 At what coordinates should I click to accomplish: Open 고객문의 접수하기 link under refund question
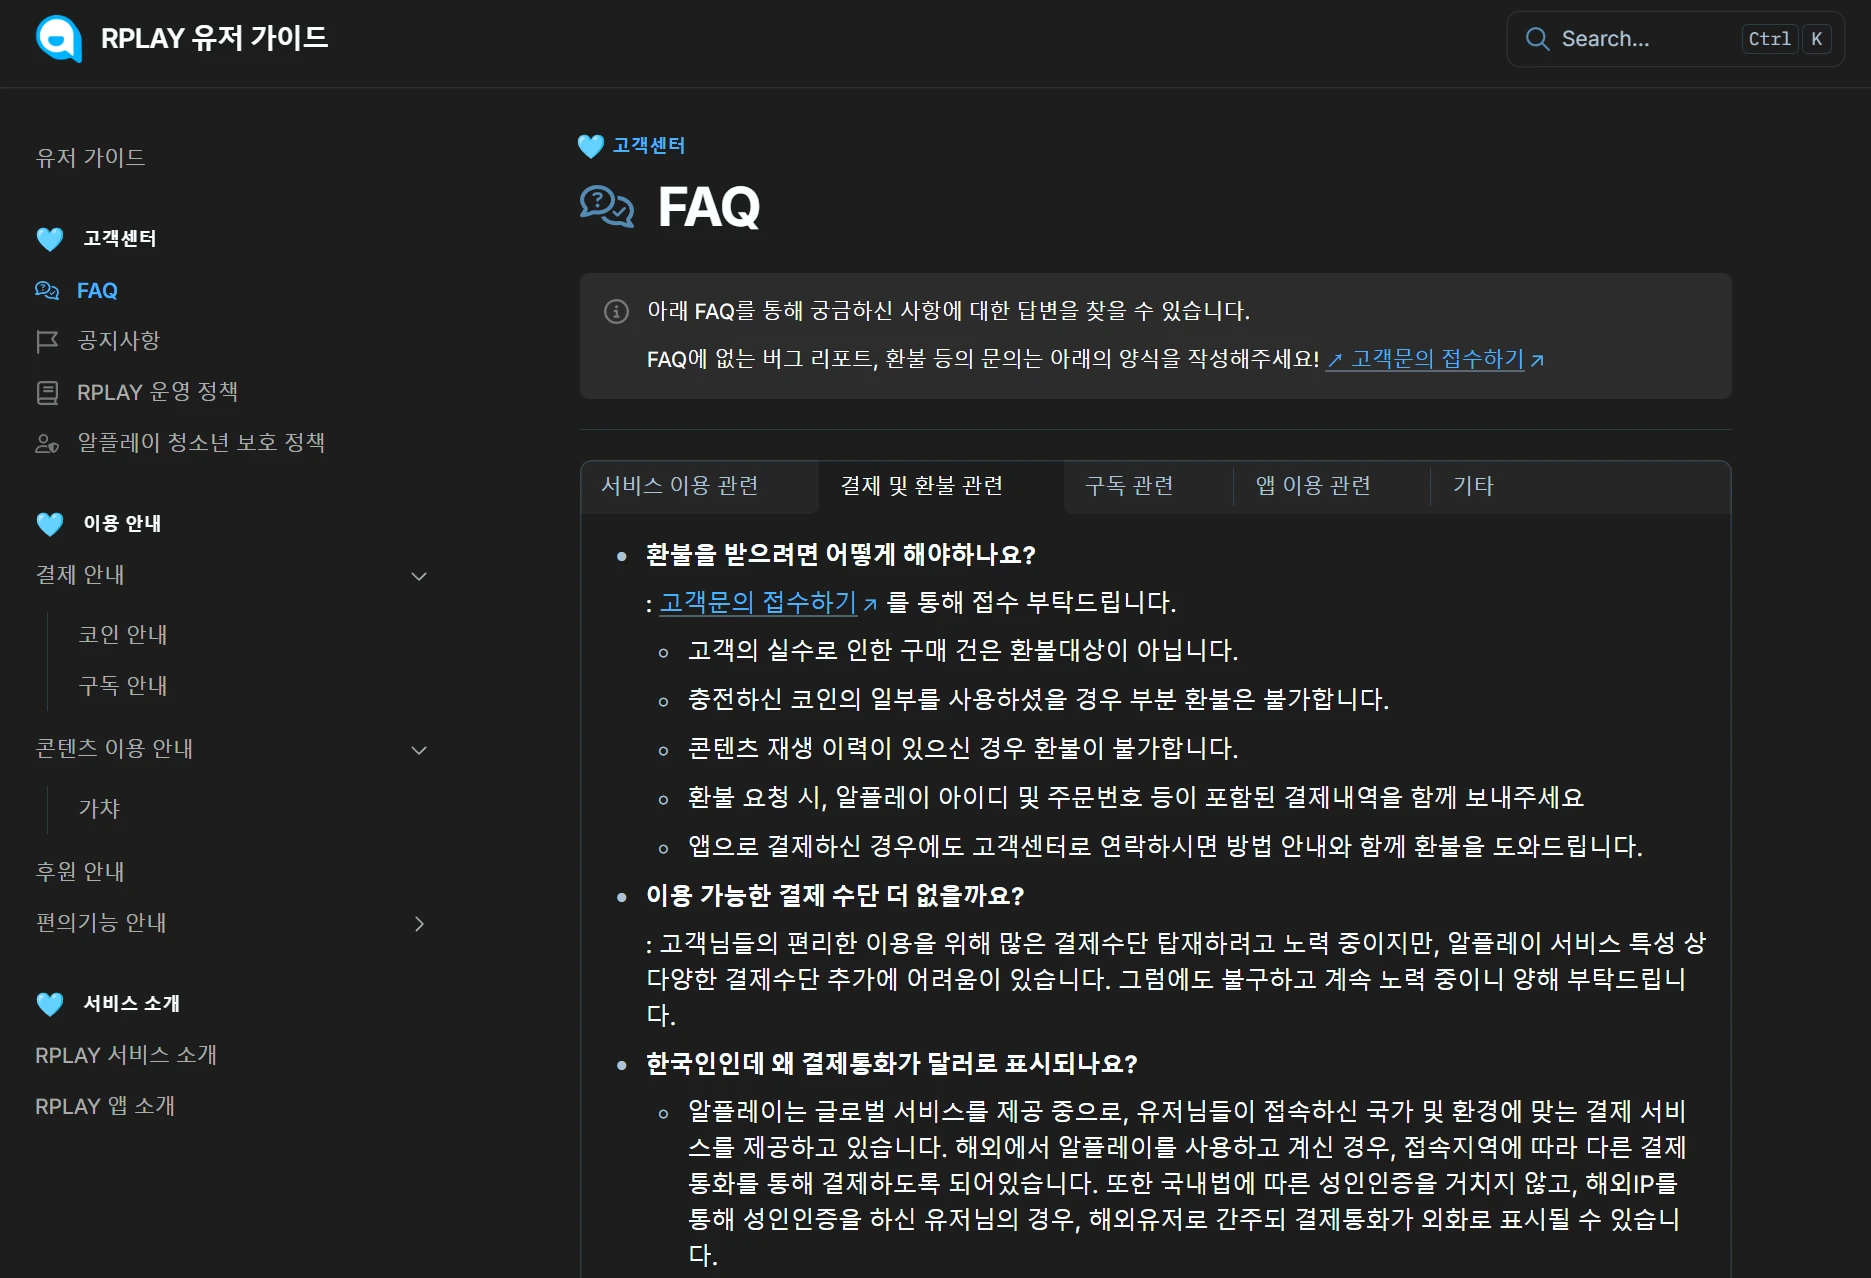758,602
